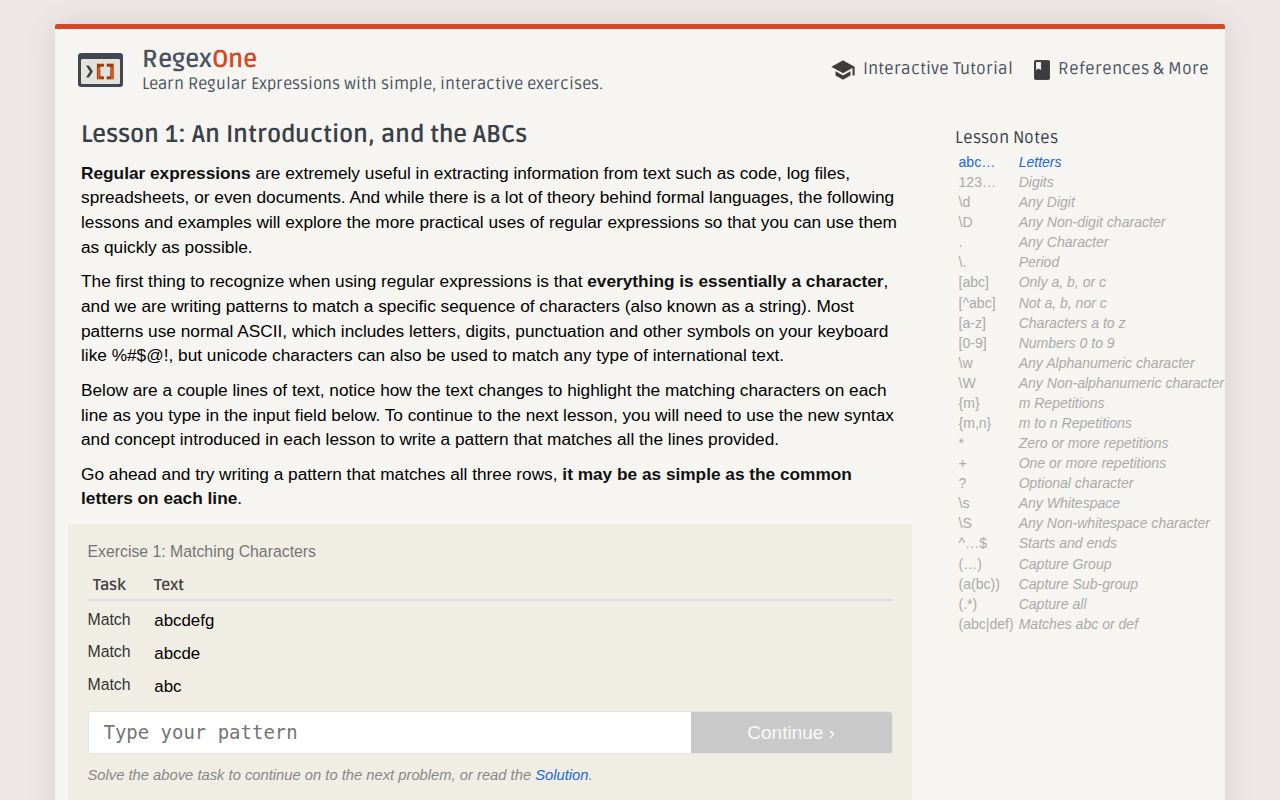The width and height of the screenshot is (1280, 800).
Task: Open the Interactive Tutorial
Action: [x=936, y=68]
